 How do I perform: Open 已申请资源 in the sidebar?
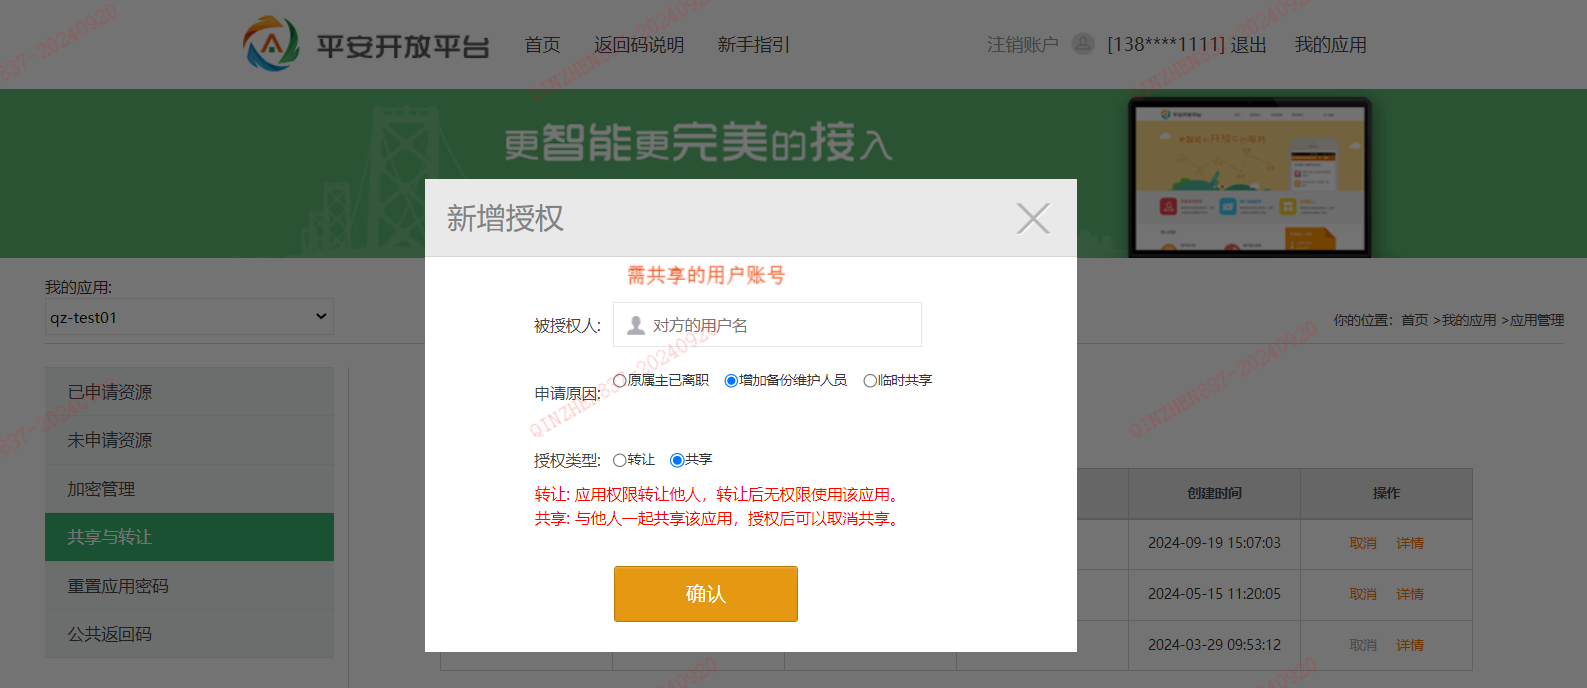tap(110, 392)
